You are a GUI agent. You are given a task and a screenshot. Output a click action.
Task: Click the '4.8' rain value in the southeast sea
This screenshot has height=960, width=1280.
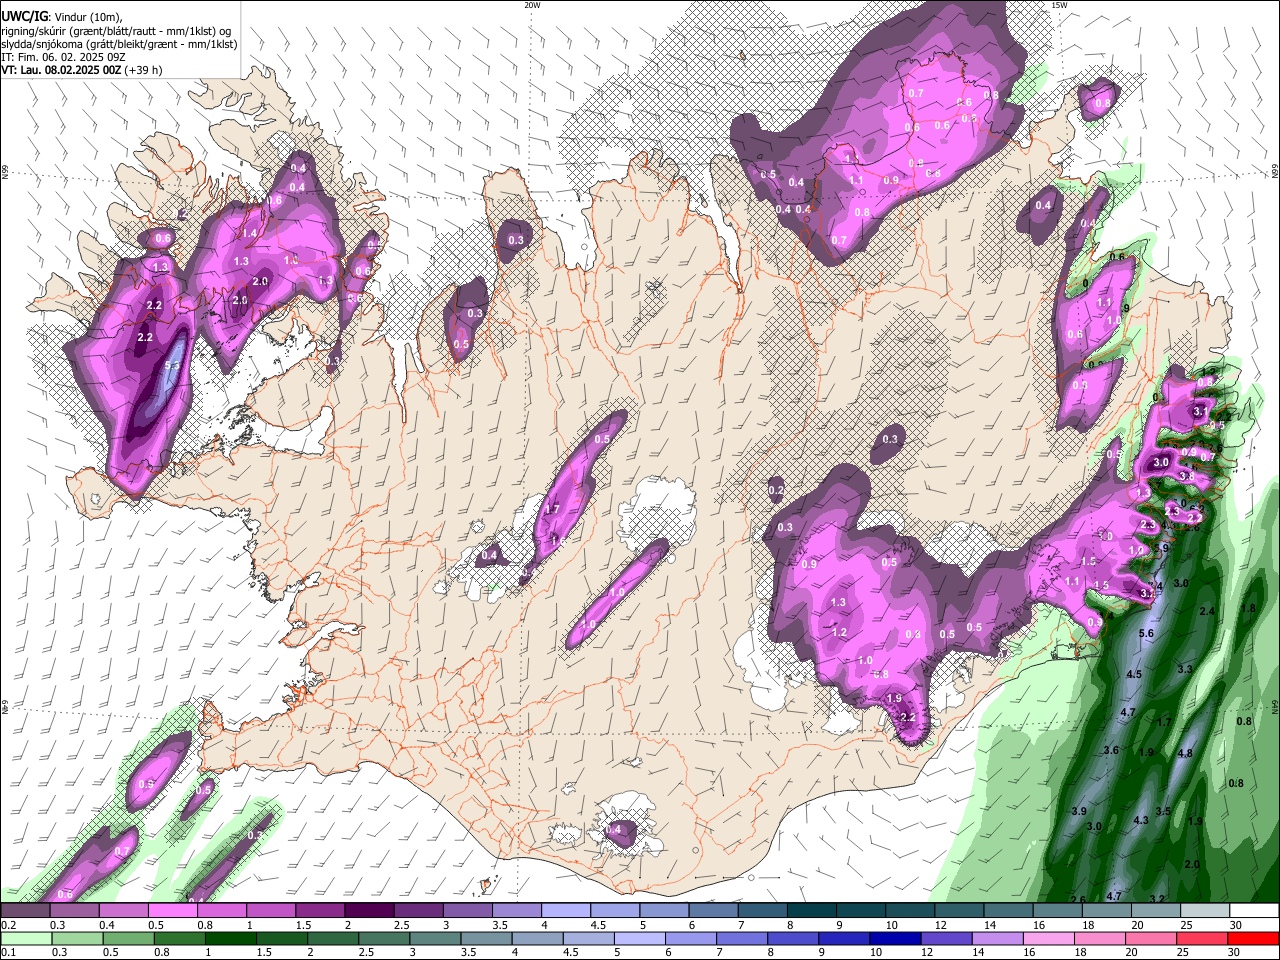1186,753
